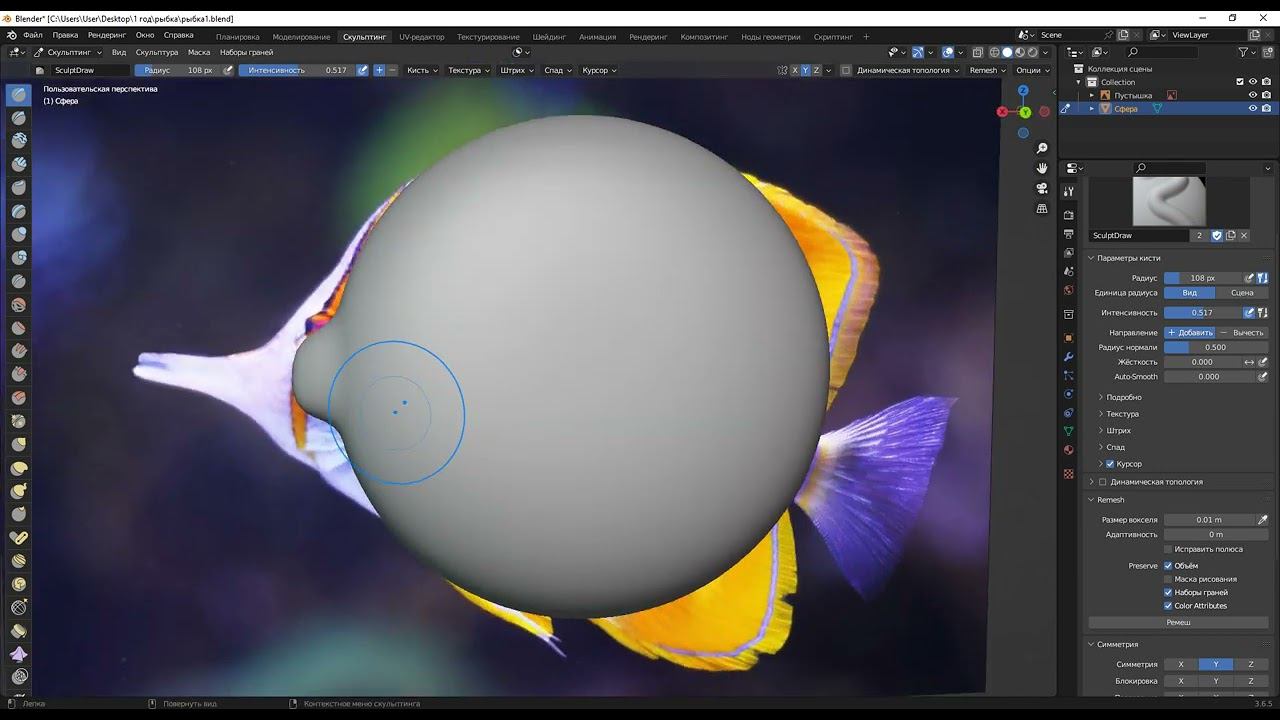1280x720 pixels.
Task: Toggle camera view with the camera gizmo
Action: point(1042,188)
